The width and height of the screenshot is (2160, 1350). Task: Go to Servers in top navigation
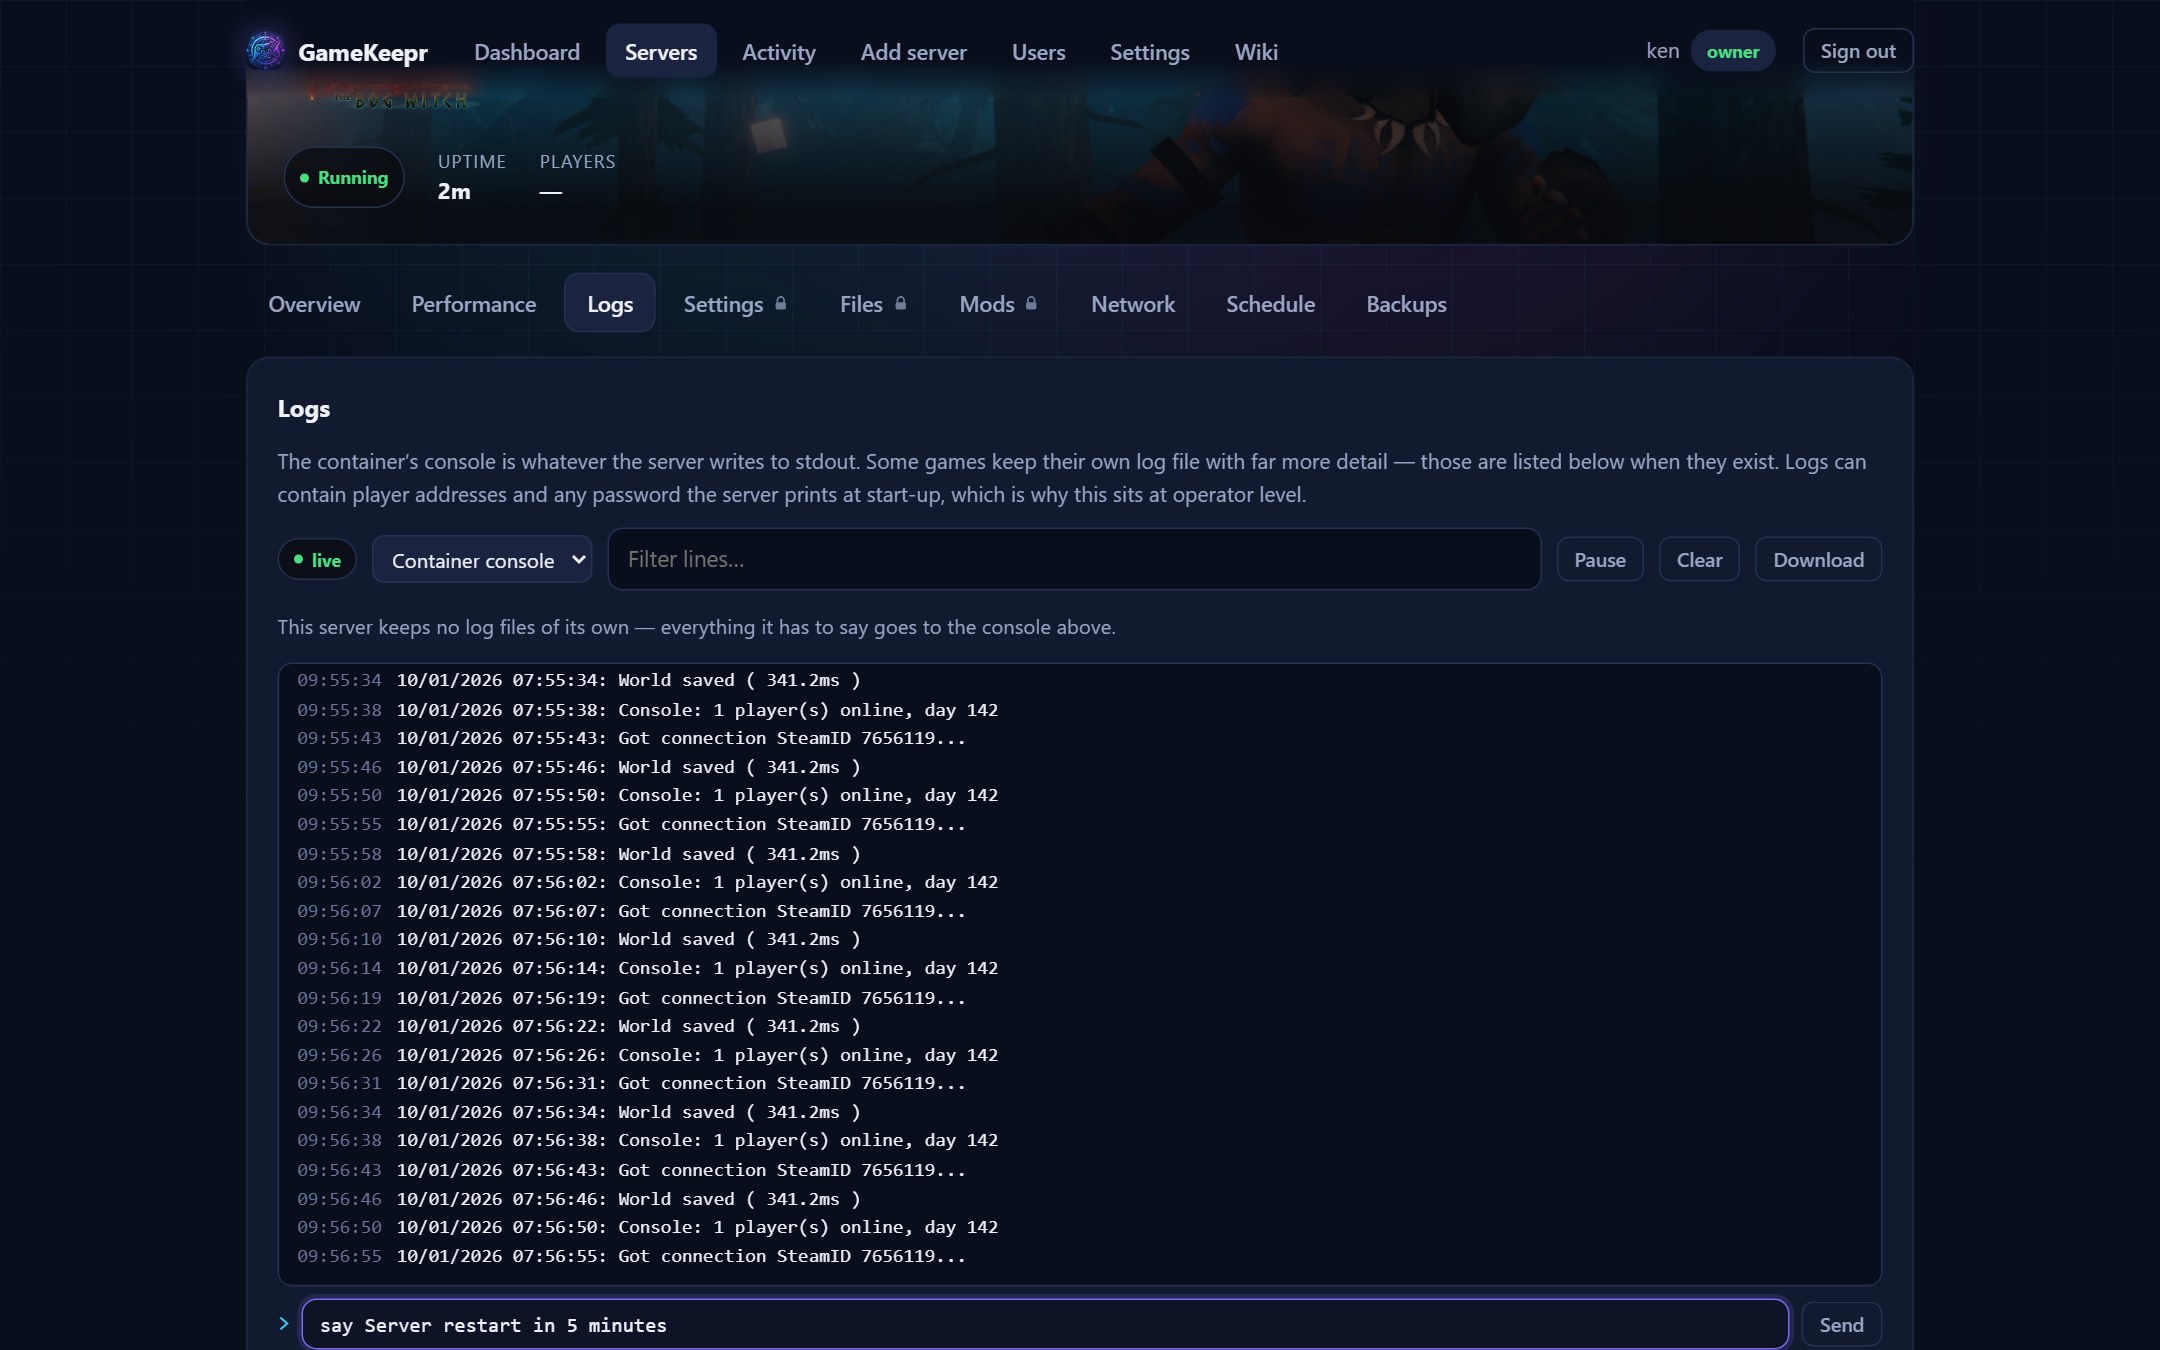(661, 52)
